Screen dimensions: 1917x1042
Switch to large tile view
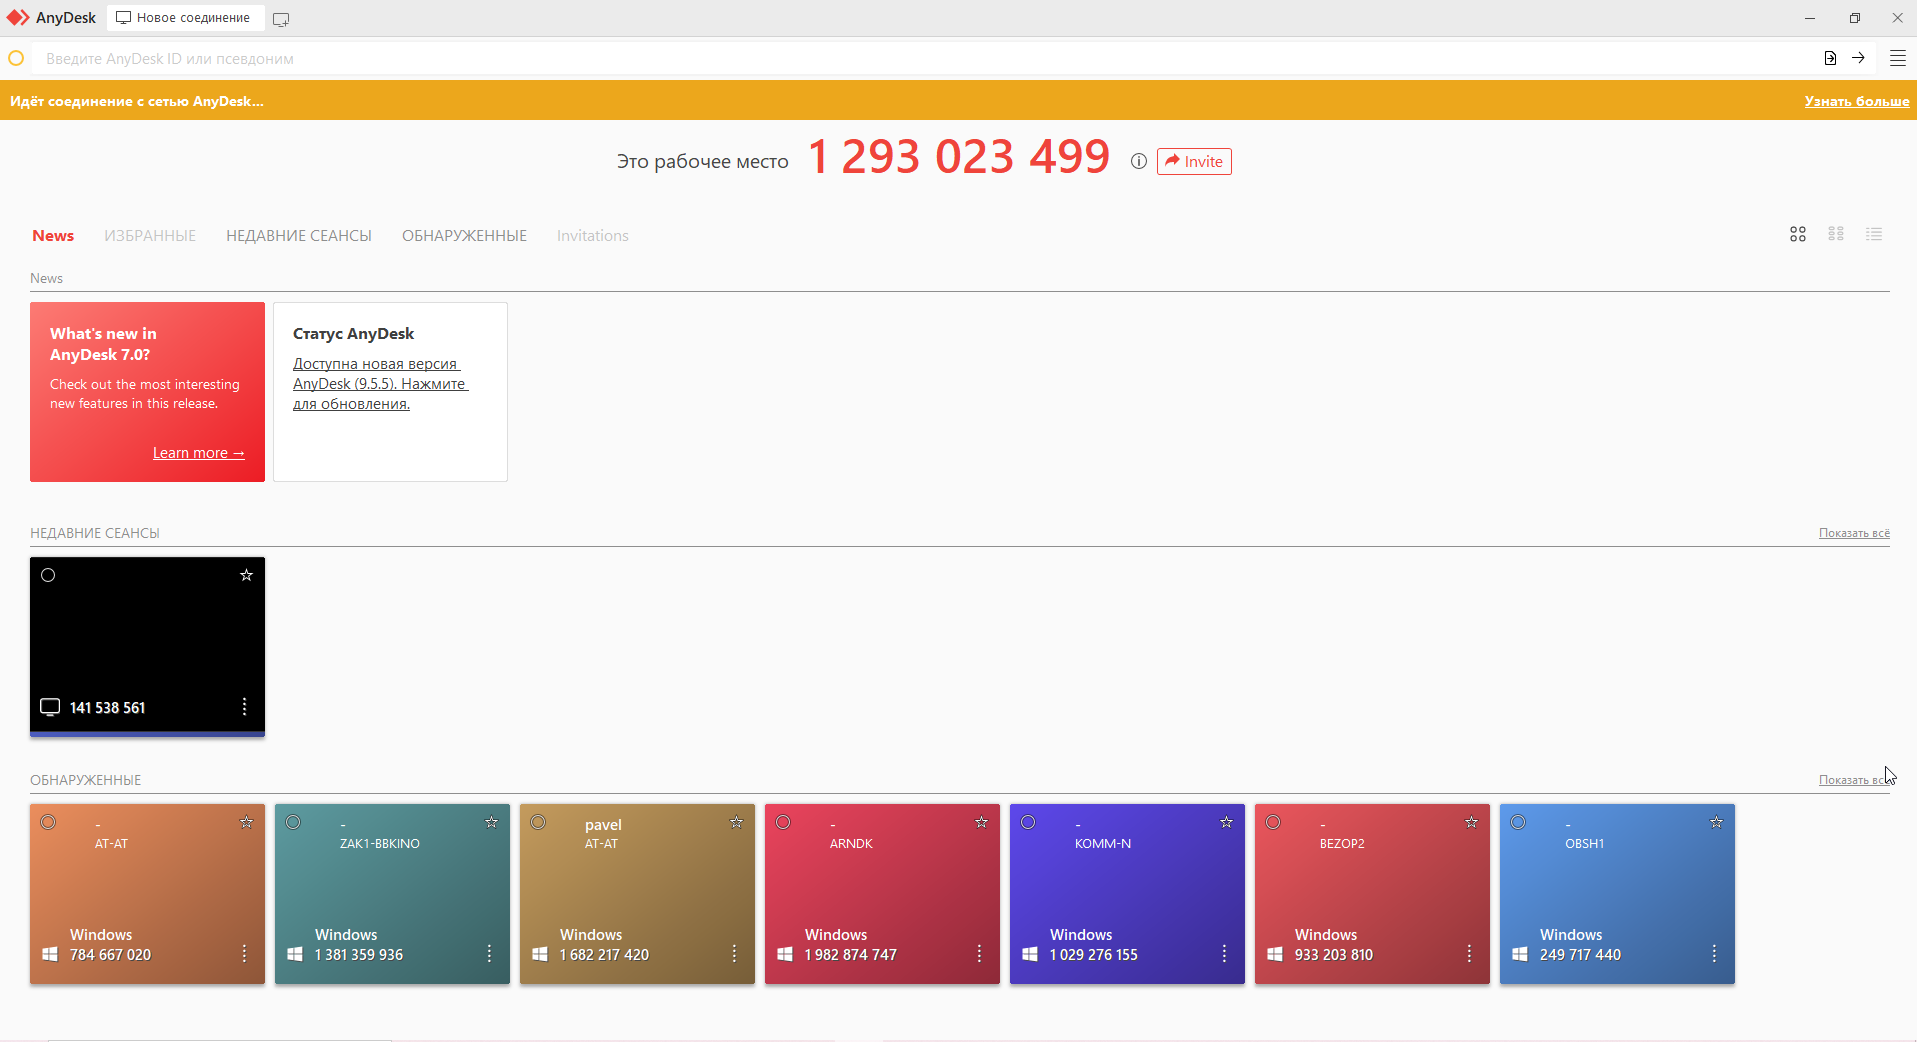click(x=1798, y=234)
